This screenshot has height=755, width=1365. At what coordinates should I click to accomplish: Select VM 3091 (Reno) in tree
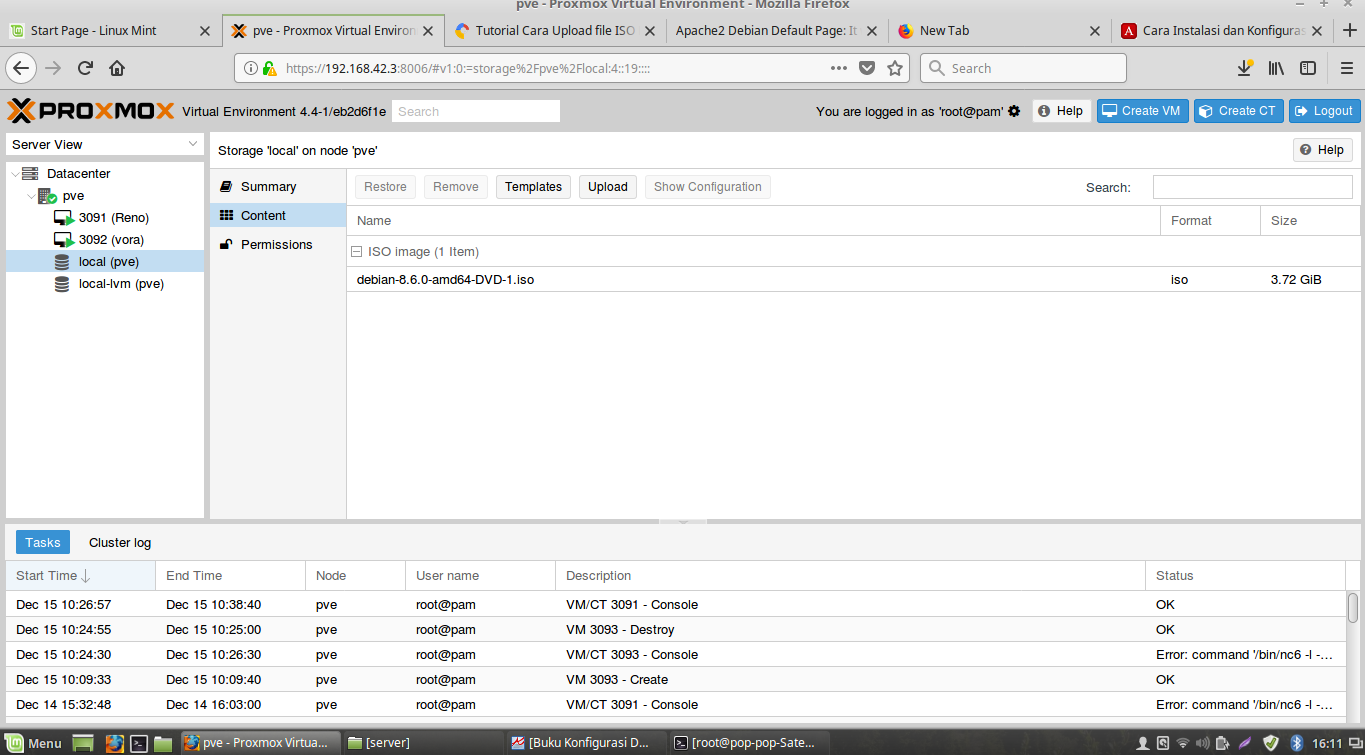tap(105, 218)
